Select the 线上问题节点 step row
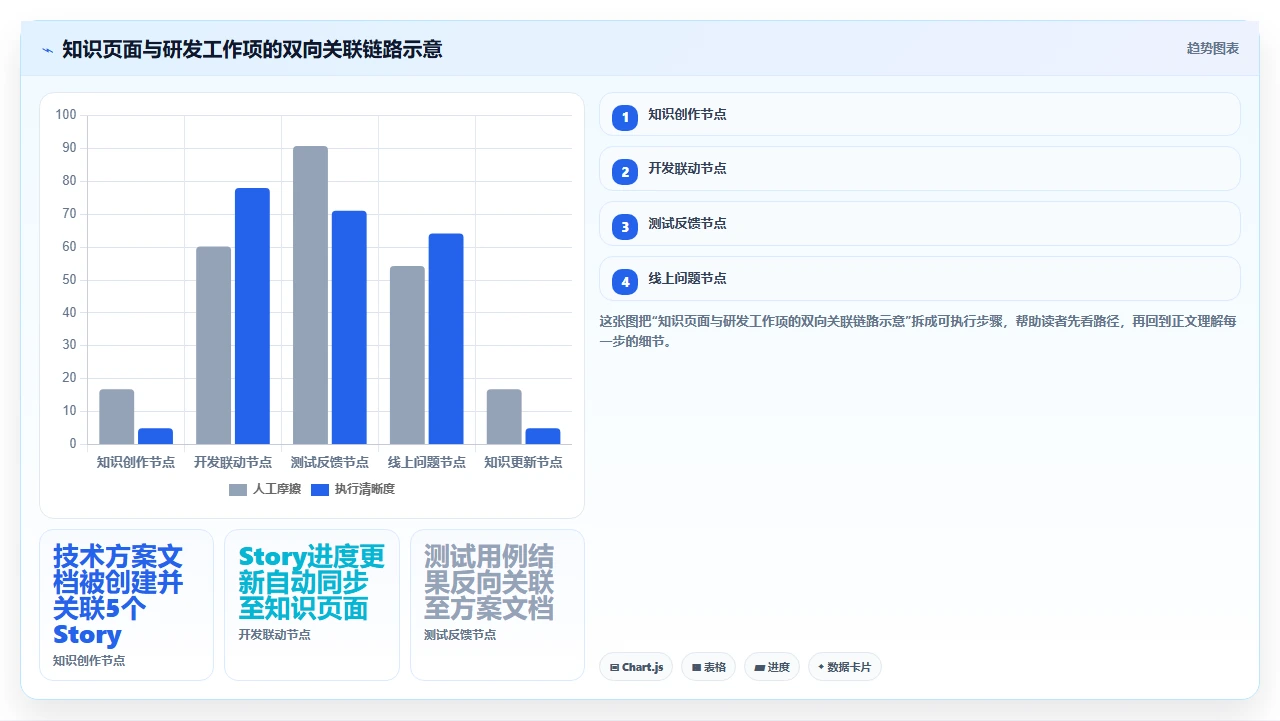 pos(919,279)
